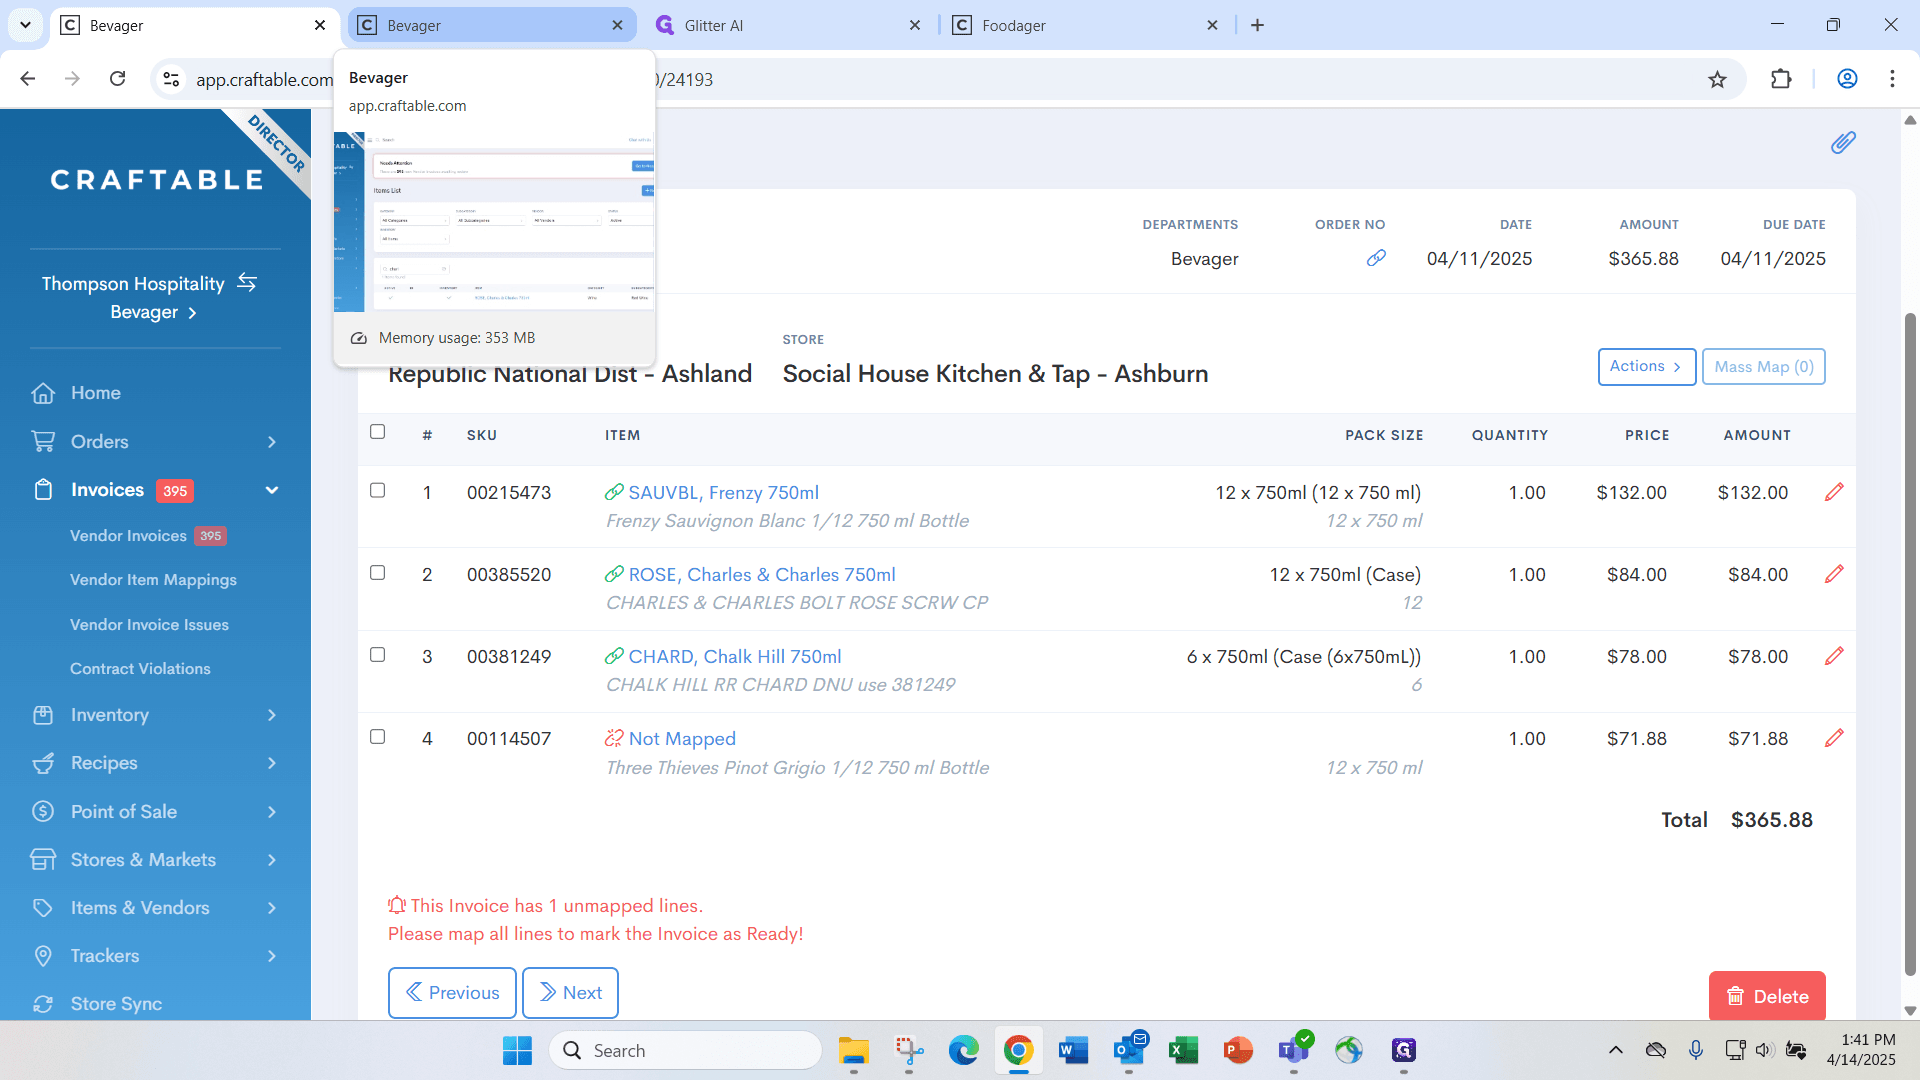This screenshot has width=1920, height=1080.
Task: Click the Inventory sidebar icon
Action: click(43, 715)
